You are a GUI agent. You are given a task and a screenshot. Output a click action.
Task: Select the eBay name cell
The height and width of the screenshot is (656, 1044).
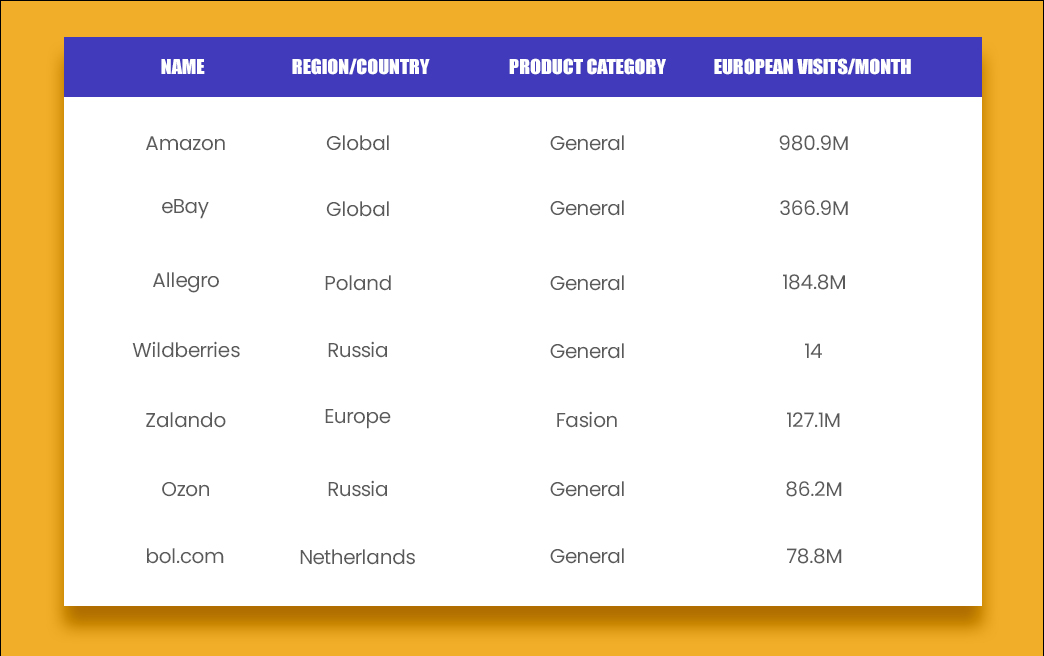click(185, 207)
